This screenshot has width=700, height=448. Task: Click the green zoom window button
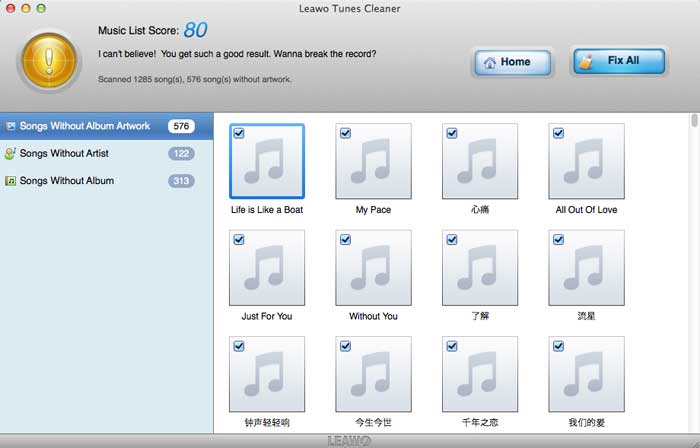[41, 8]
